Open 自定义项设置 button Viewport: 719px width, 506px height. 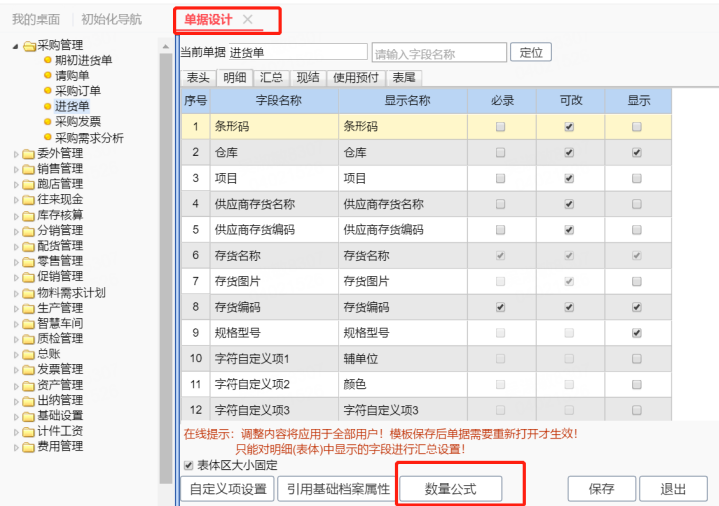(228, 489)
